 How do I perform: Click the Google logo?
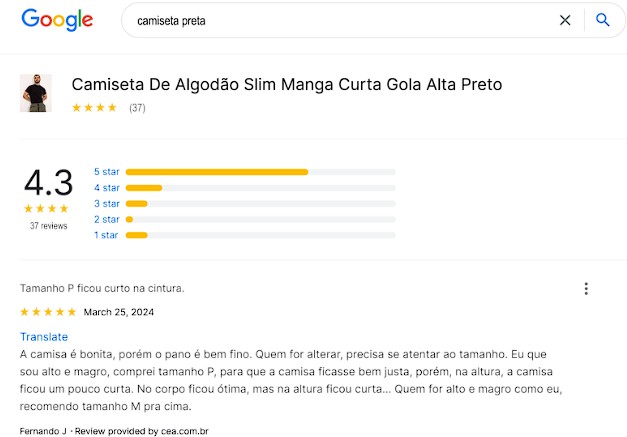point(57,20)
